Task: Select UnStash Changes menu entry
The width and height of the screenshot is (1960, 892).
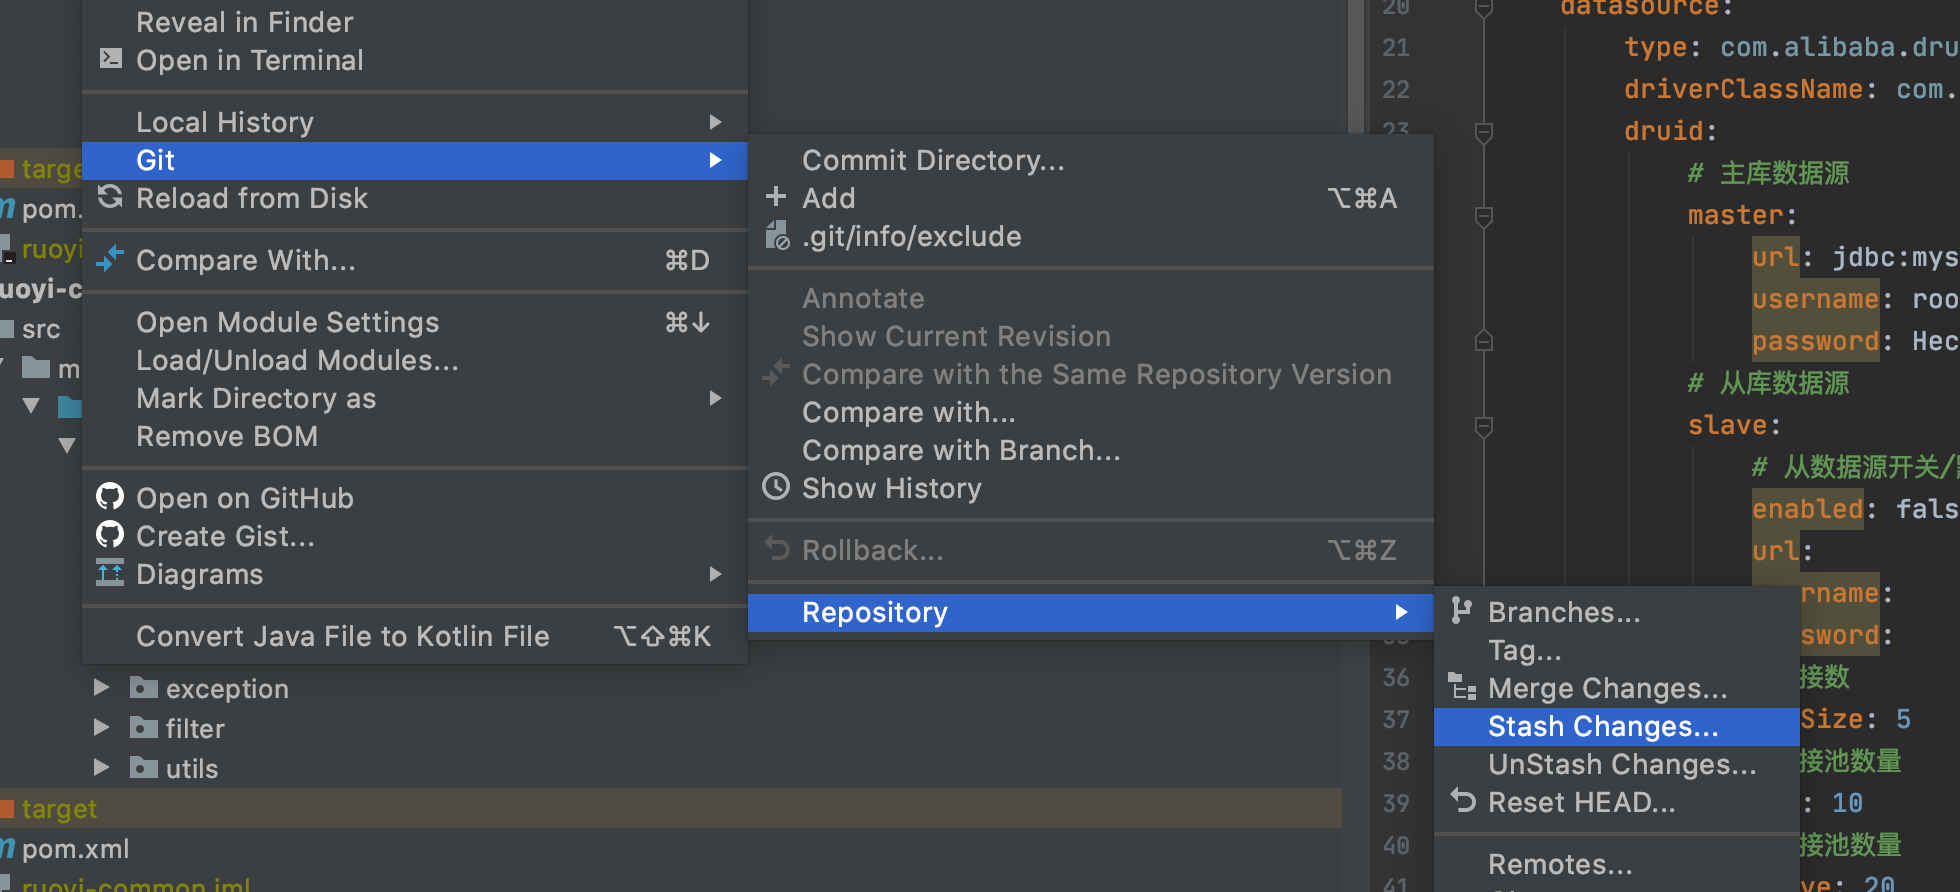Action: (x=1621, y=765)
